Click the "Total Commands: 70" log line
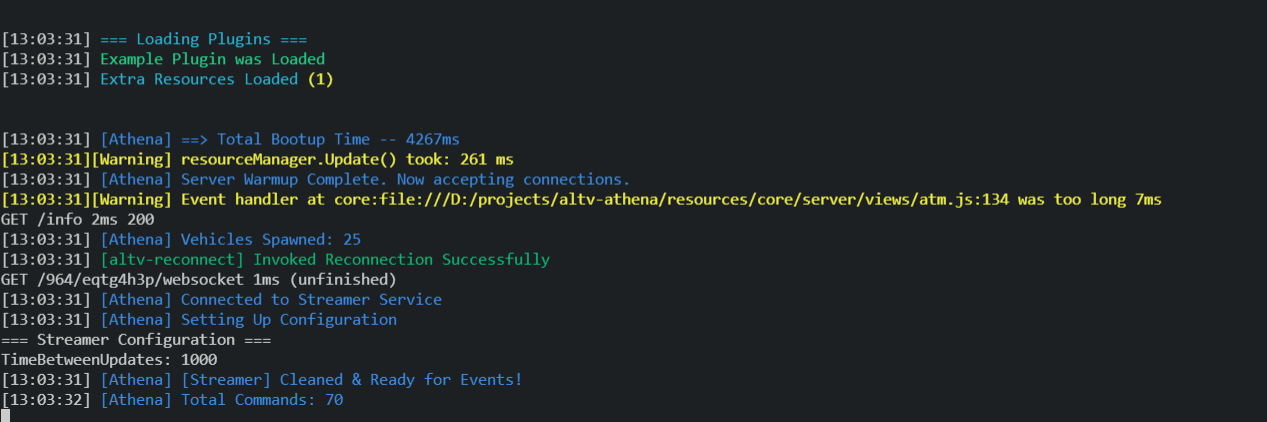The height and width of the screenshot is (422, 1267). 262,399
